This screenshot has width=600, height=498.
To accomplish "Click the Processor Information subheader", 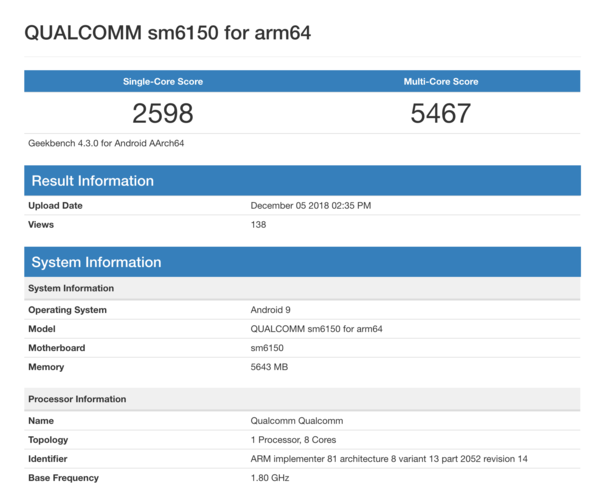I will click(302, 399).
